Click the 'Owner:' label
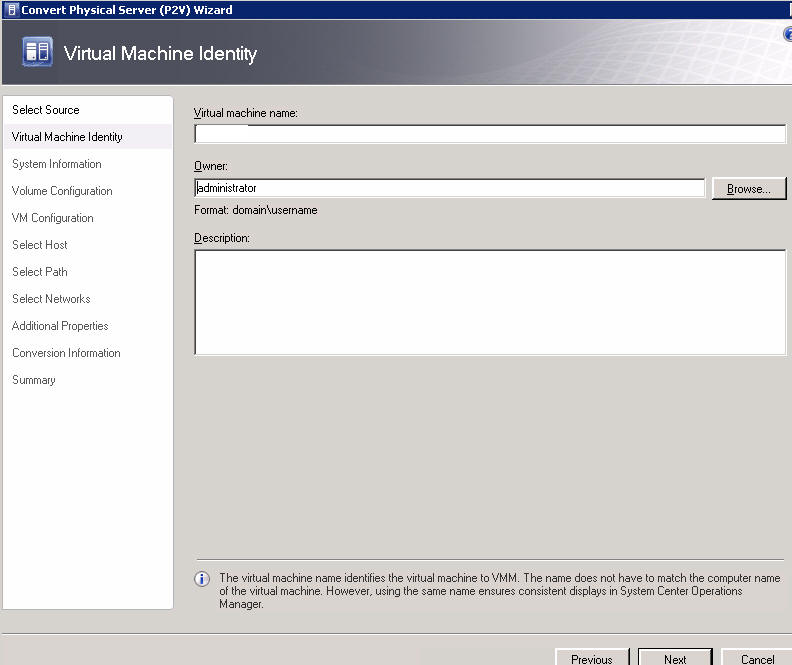792x665 pixels. (x=211, y=166)
